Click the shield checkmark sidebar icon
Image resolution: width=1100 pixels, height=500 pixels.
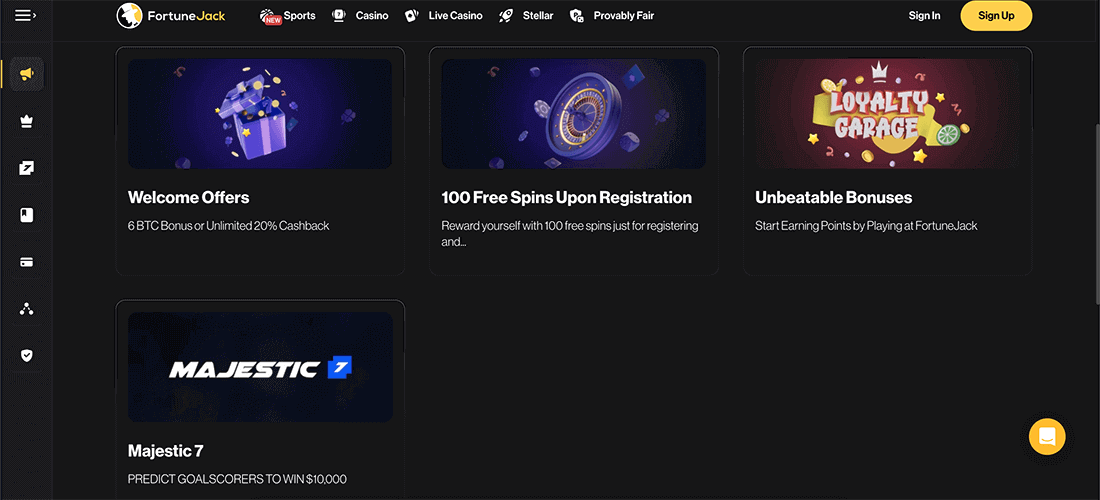(x=27, y=356)
